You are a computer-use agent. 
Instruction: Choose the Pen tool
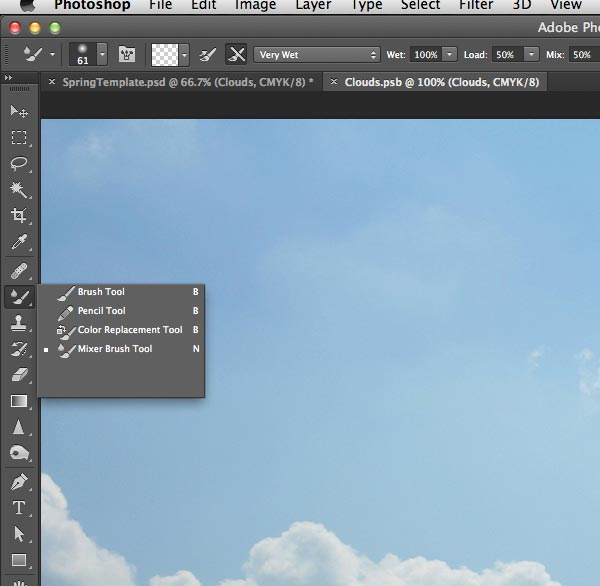pyautogui.click(x=18, y=482)
